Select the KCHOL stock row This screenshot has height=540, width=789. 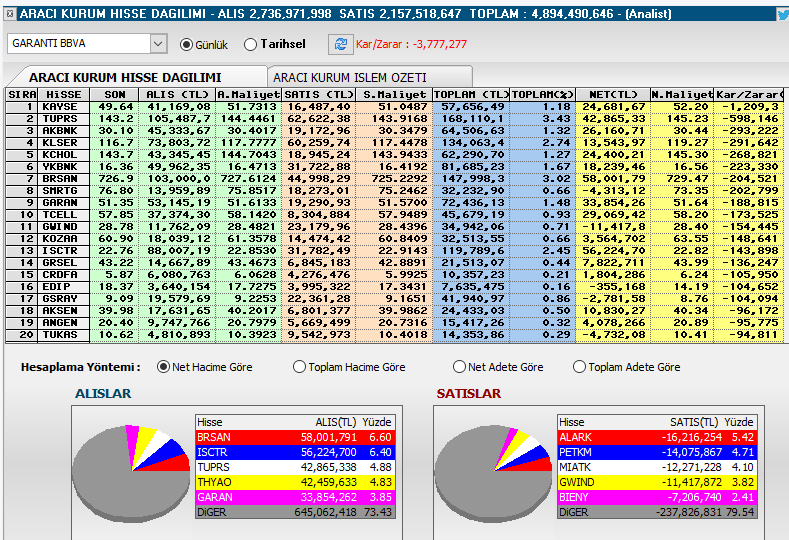tap(395, 155)
